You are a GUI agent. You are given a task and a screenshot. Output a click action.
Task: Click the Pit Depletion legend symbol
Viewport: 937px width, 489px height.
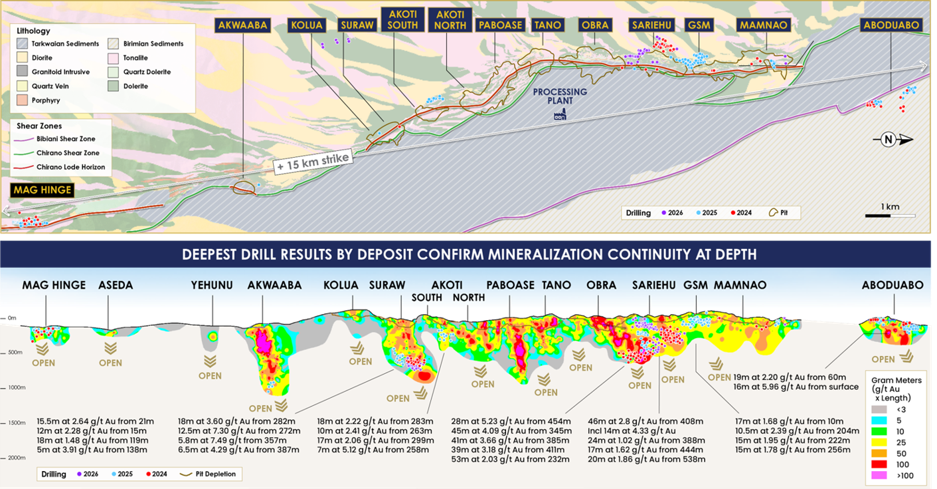tap(186, 474)
